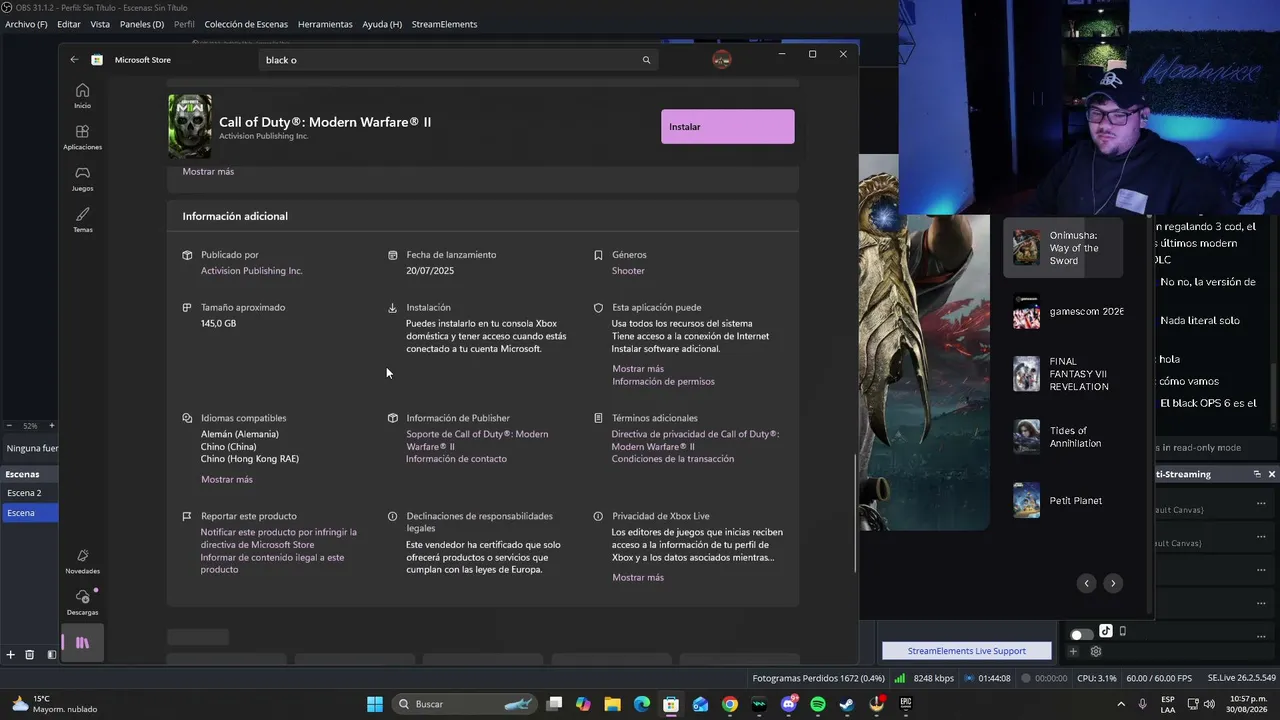1280x720 pixels.
Task: Expand Mostrar más under Idiomas compatibles
Action: [227, 479]
